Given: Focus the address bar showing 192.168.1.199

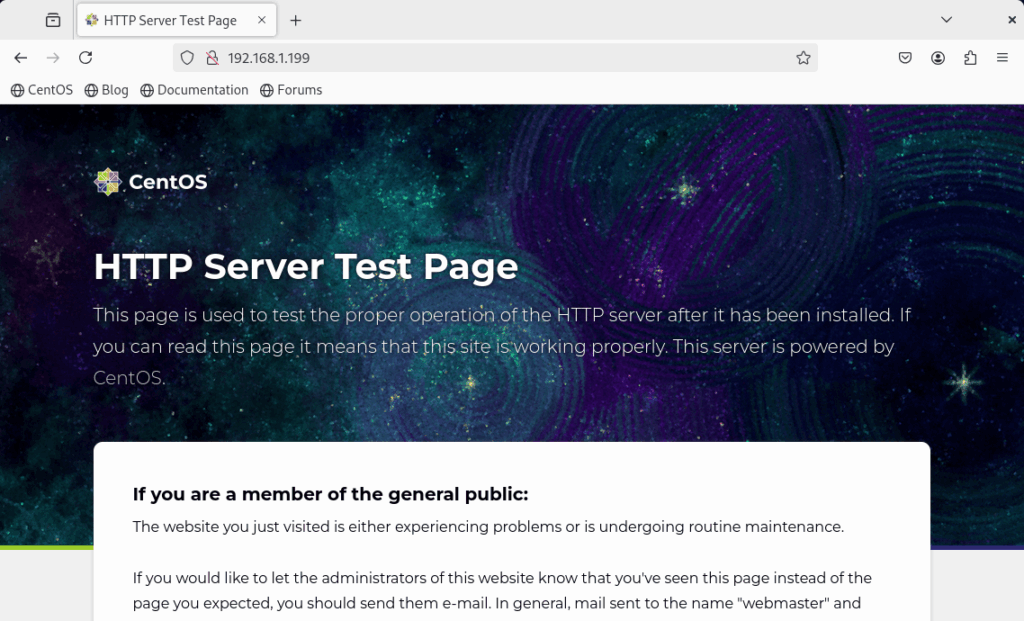Looking at the screenshot, I should point(495,58).
